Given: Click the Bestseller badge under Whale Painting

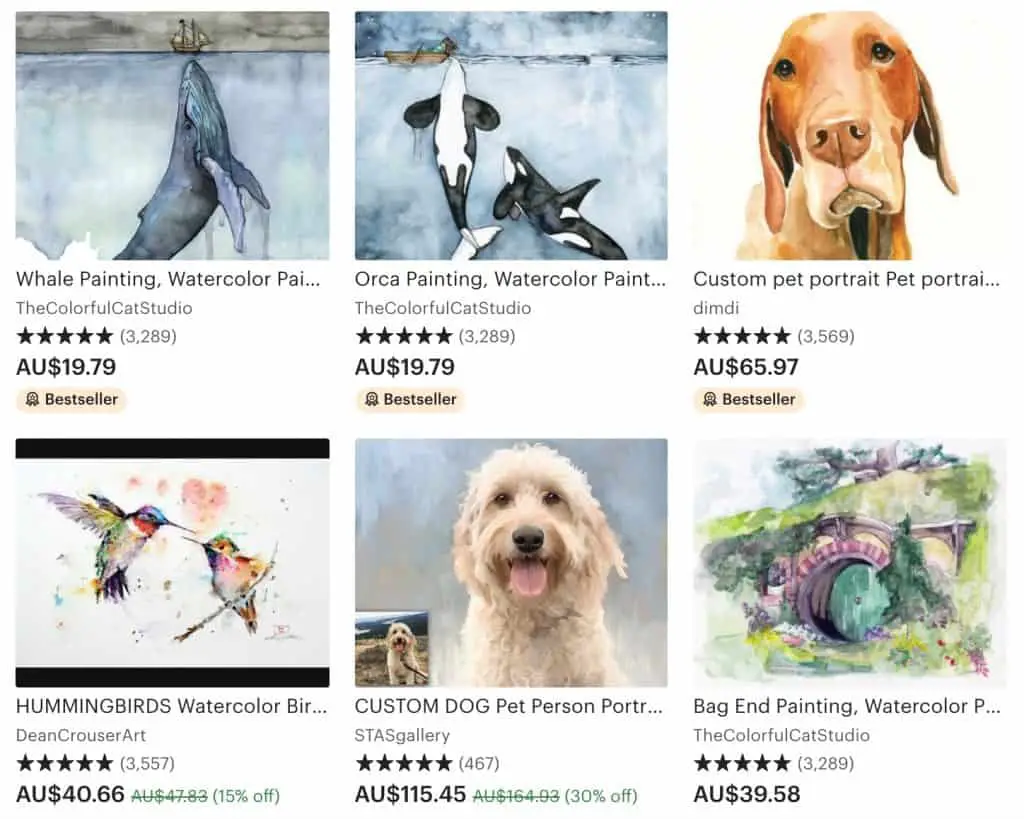Looking at the screenshot, I should point(71,399).
